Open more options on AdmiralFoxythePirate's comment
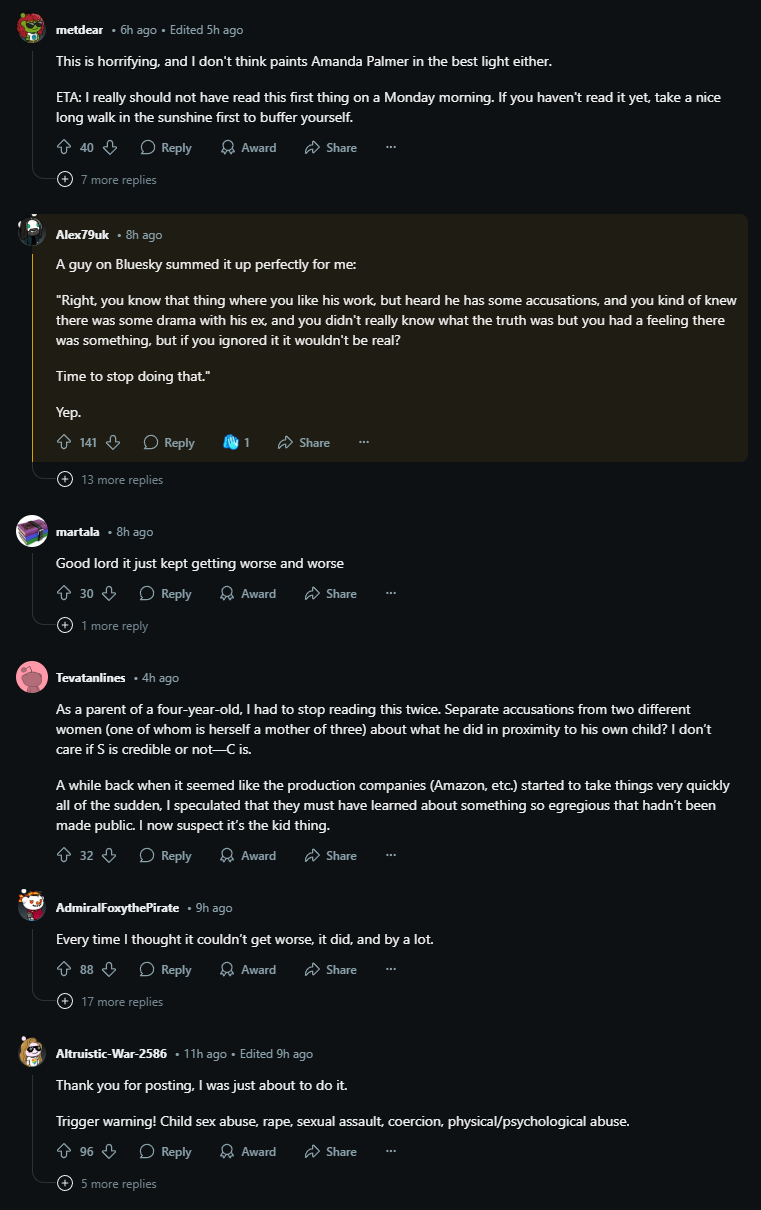The width and height of the screenshot is (761, 1210). pos(391,969)
